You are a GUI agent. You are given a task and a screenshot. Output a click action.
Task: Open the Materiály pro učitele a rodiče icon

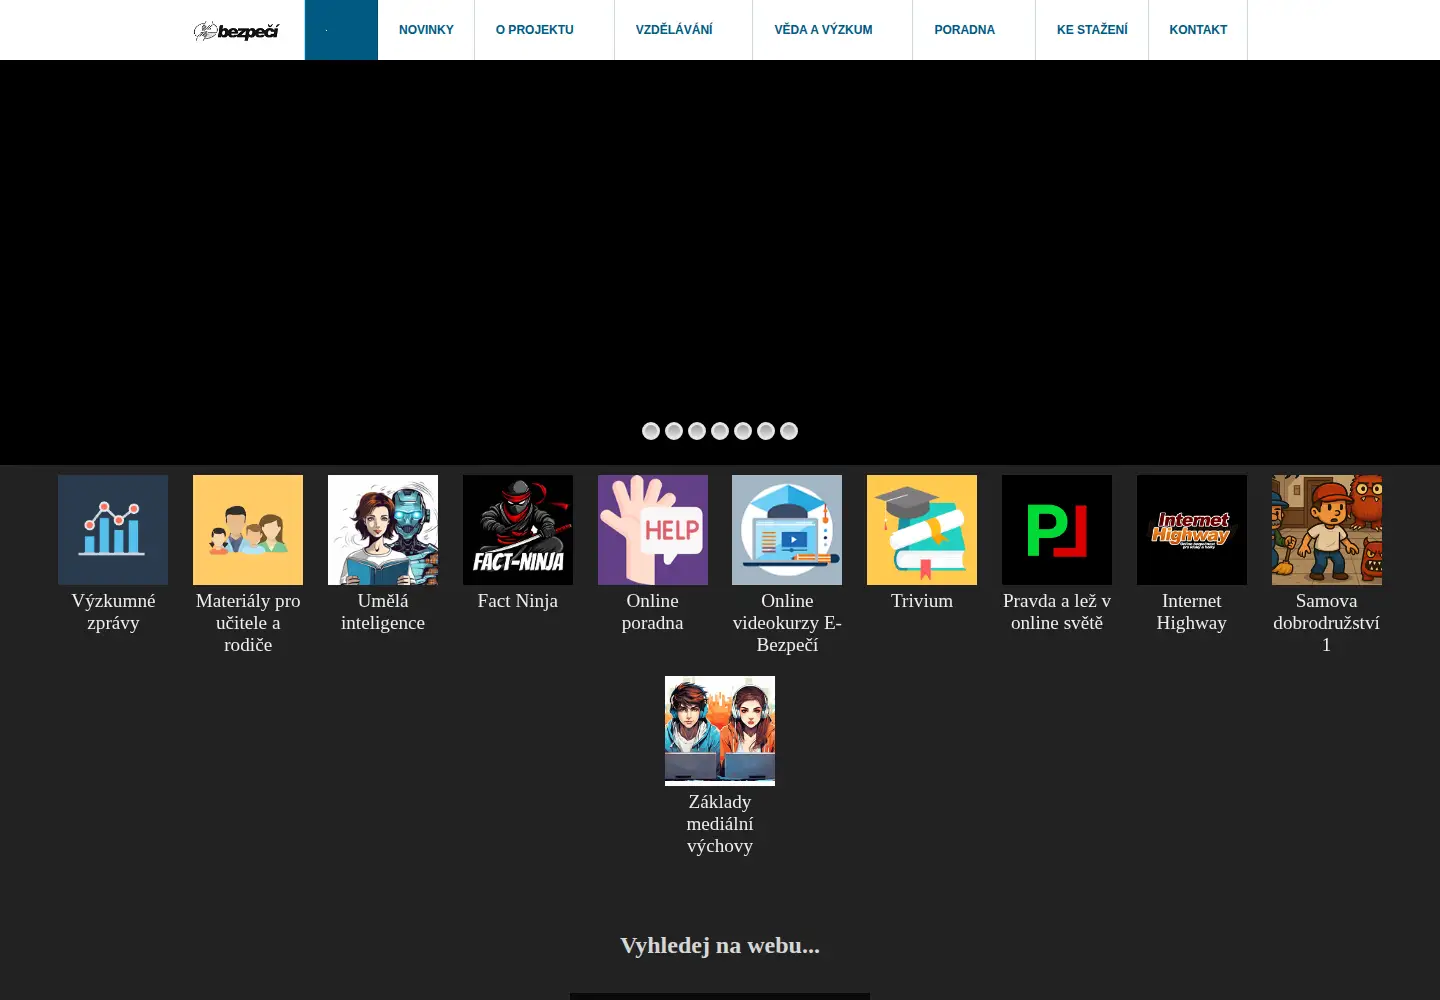248,530
